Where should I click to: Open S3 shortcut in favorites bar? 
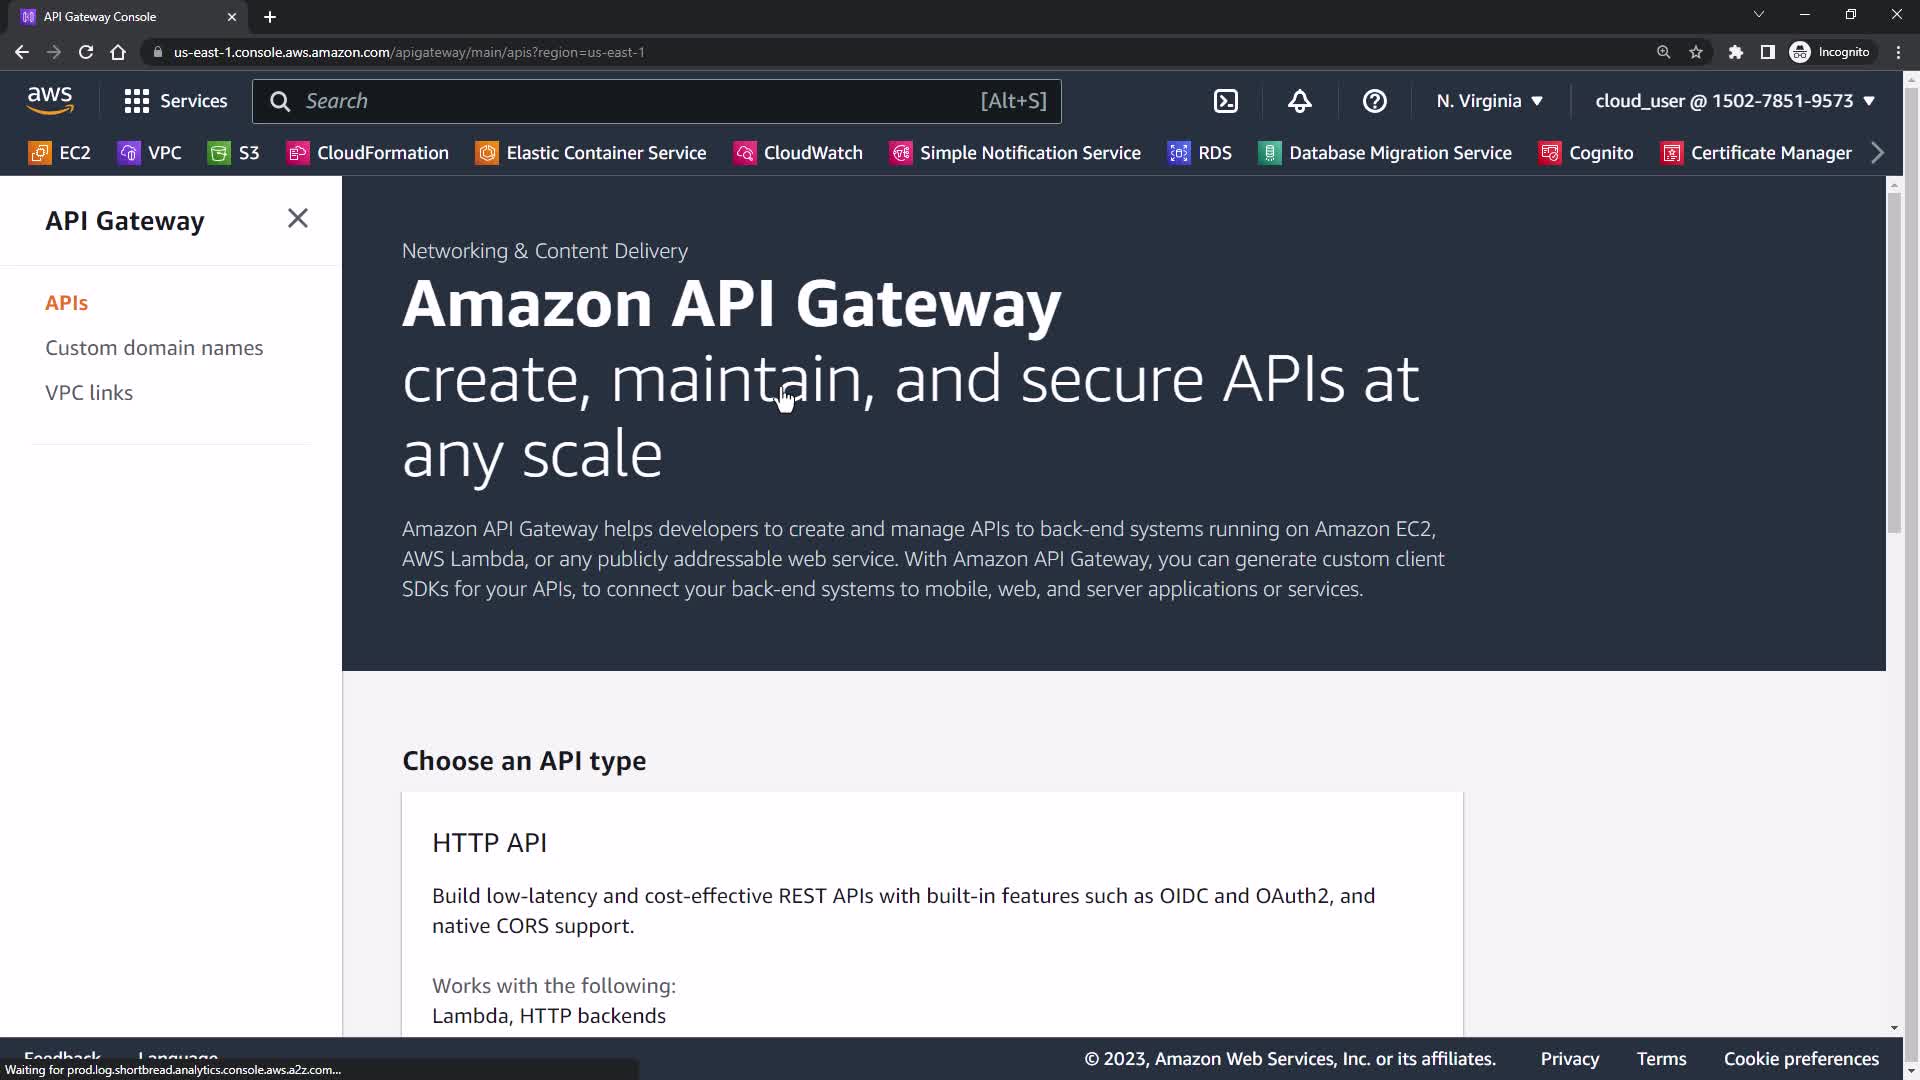click(x=233, y=153)
